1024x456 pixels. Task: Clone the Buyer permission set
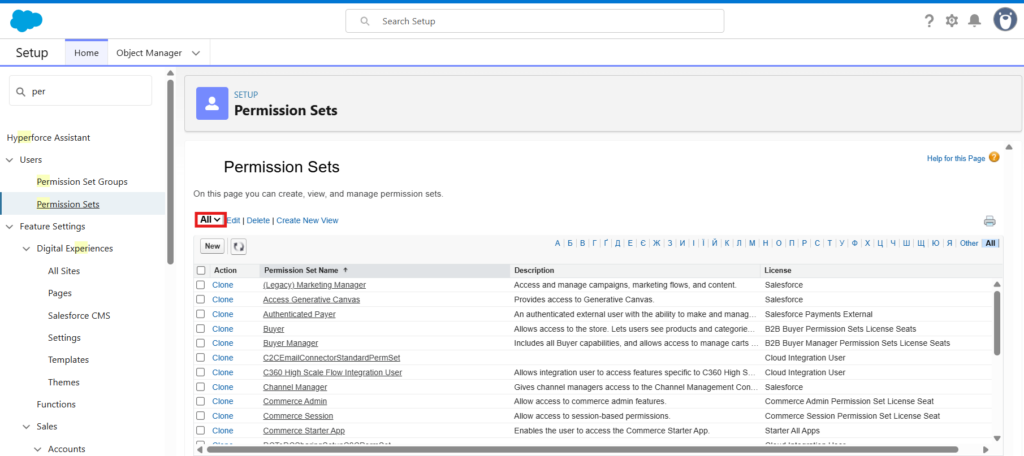point(223,329)
